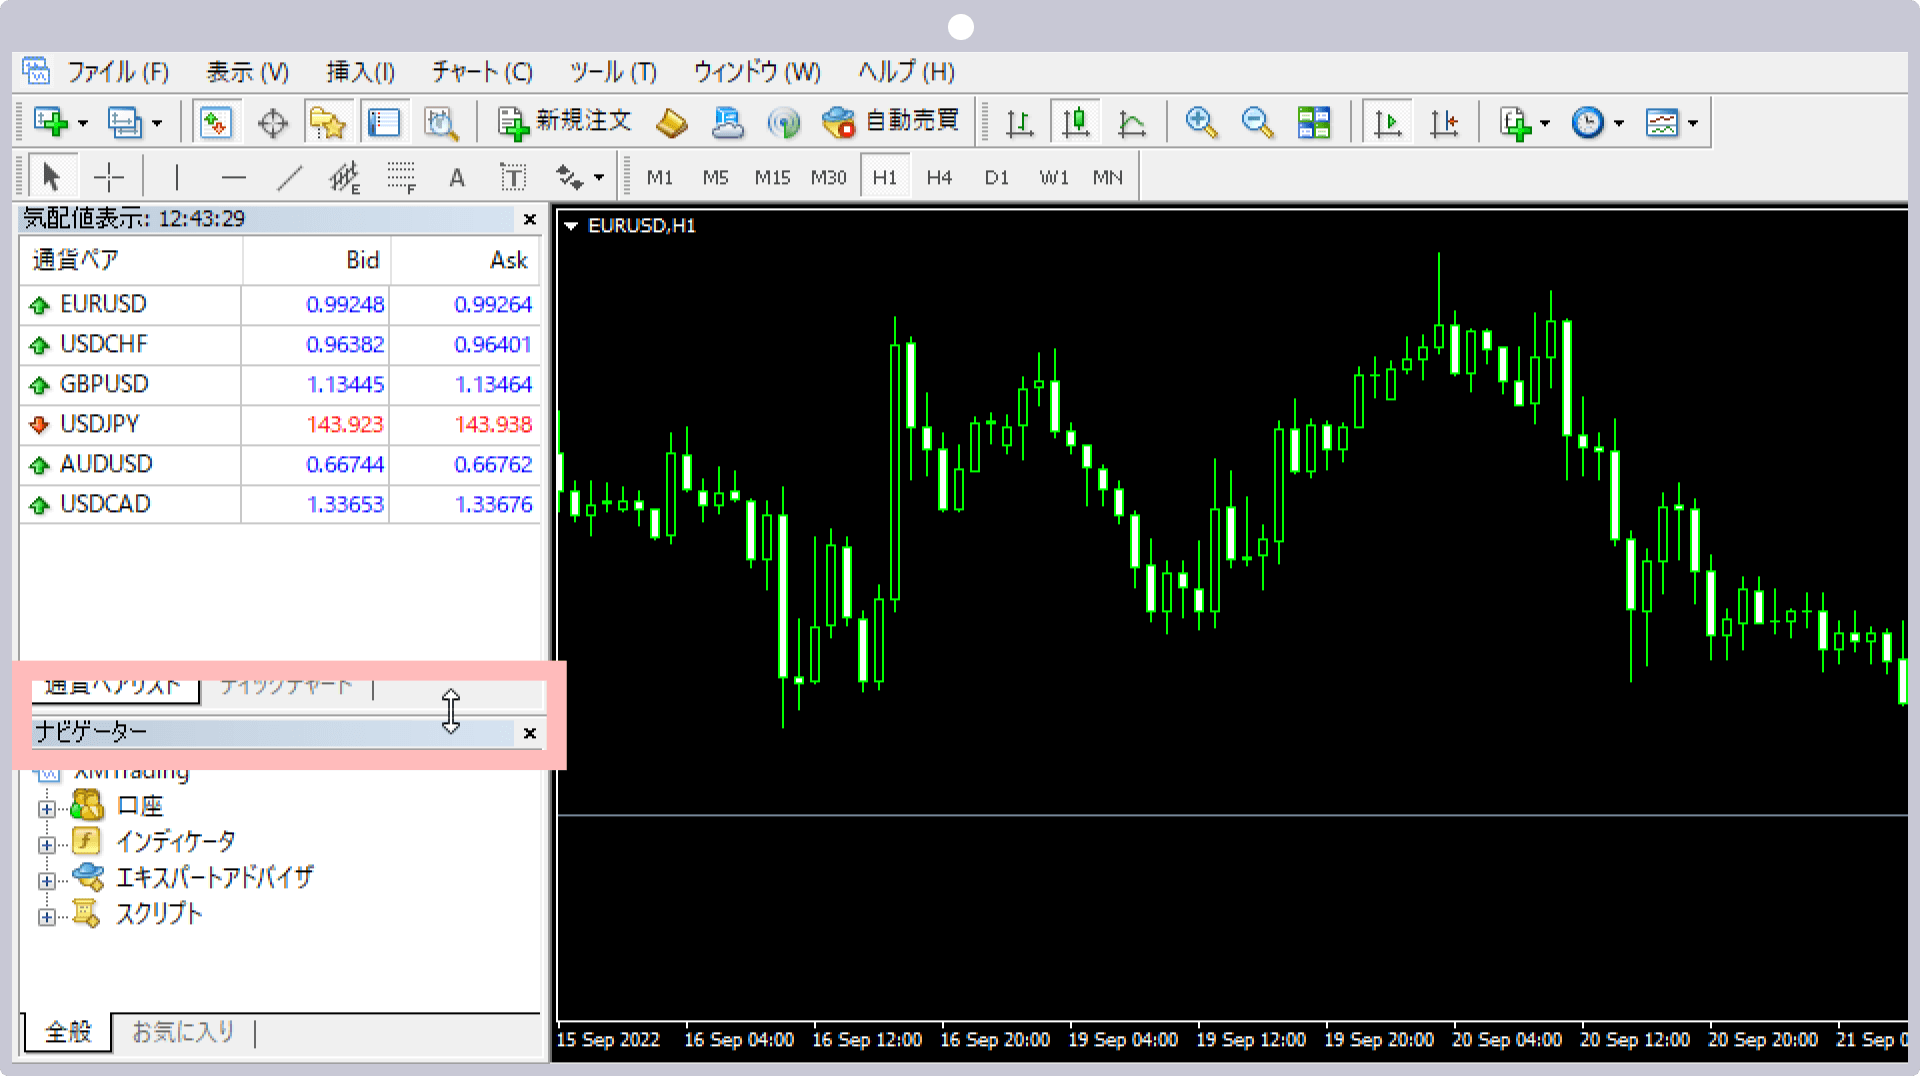Expand templates dropdown arrow
The width and height of the screenshot is (1920, 1076).
(x=1693, y=124)
